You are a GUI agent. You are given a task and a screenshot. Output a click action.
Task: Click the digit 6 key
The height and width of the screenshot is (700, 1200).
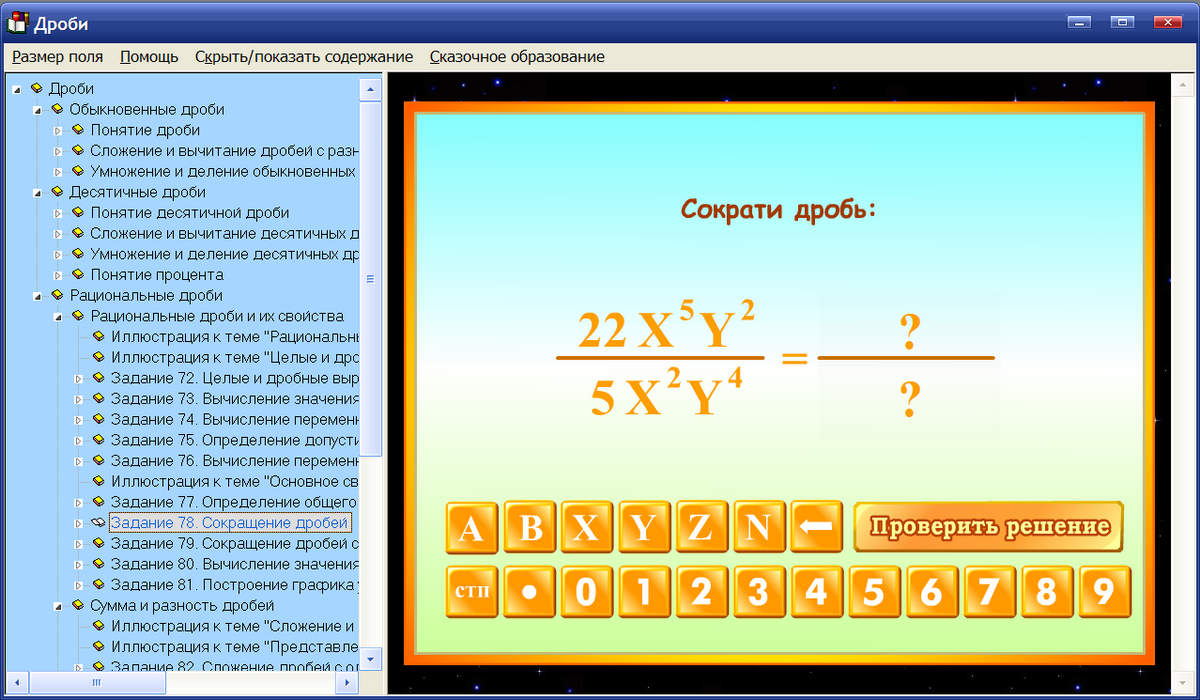pos(931,592)
